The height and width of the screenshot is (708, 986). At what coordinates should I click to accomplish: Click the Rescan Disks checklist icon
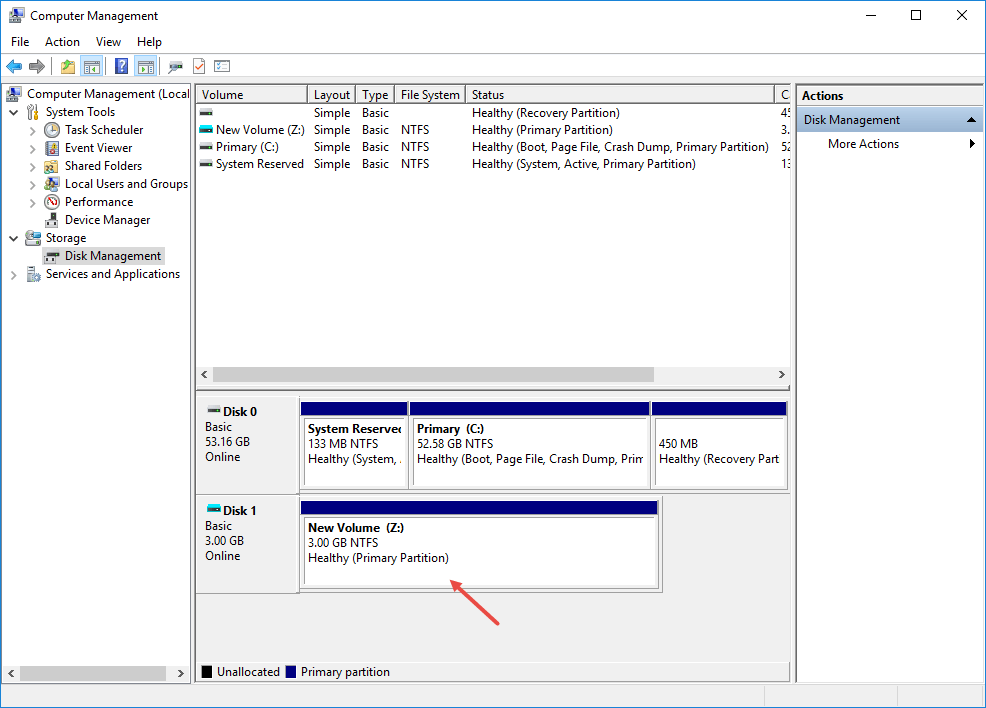pos(222,66)
